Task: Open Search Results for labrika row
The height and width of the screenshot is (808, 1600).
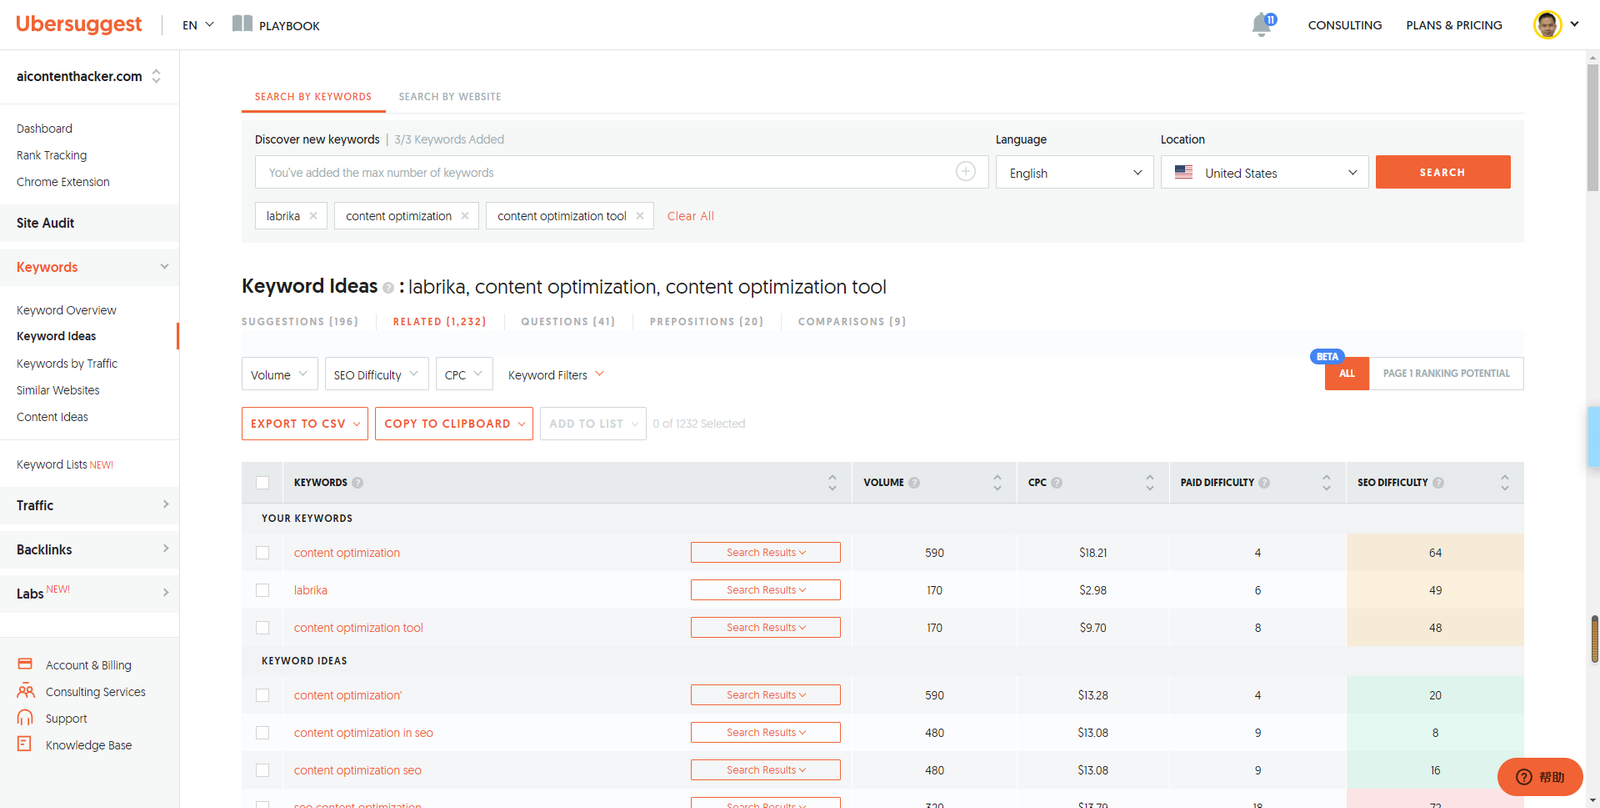Action: pos(765,590)
